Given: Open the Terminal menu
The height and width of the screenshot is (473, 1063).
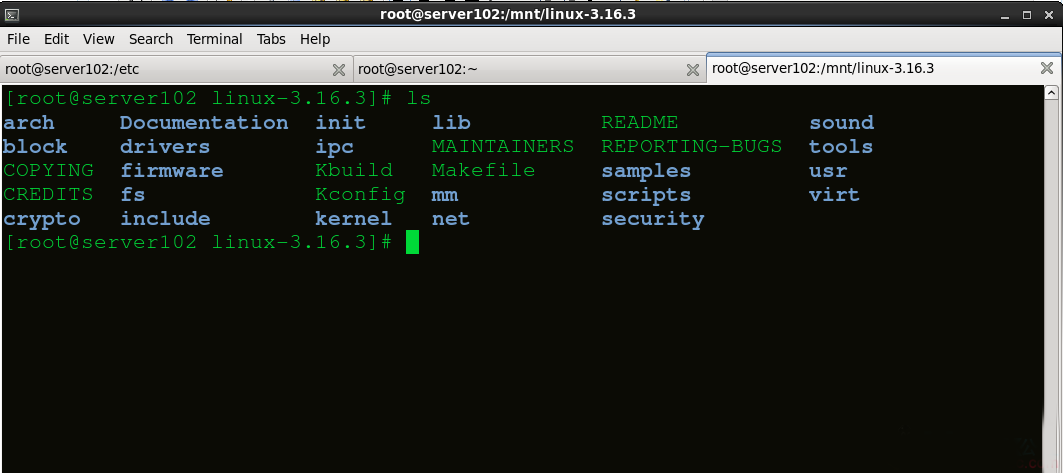Looking at the screenshot, I should click(214, 39).
